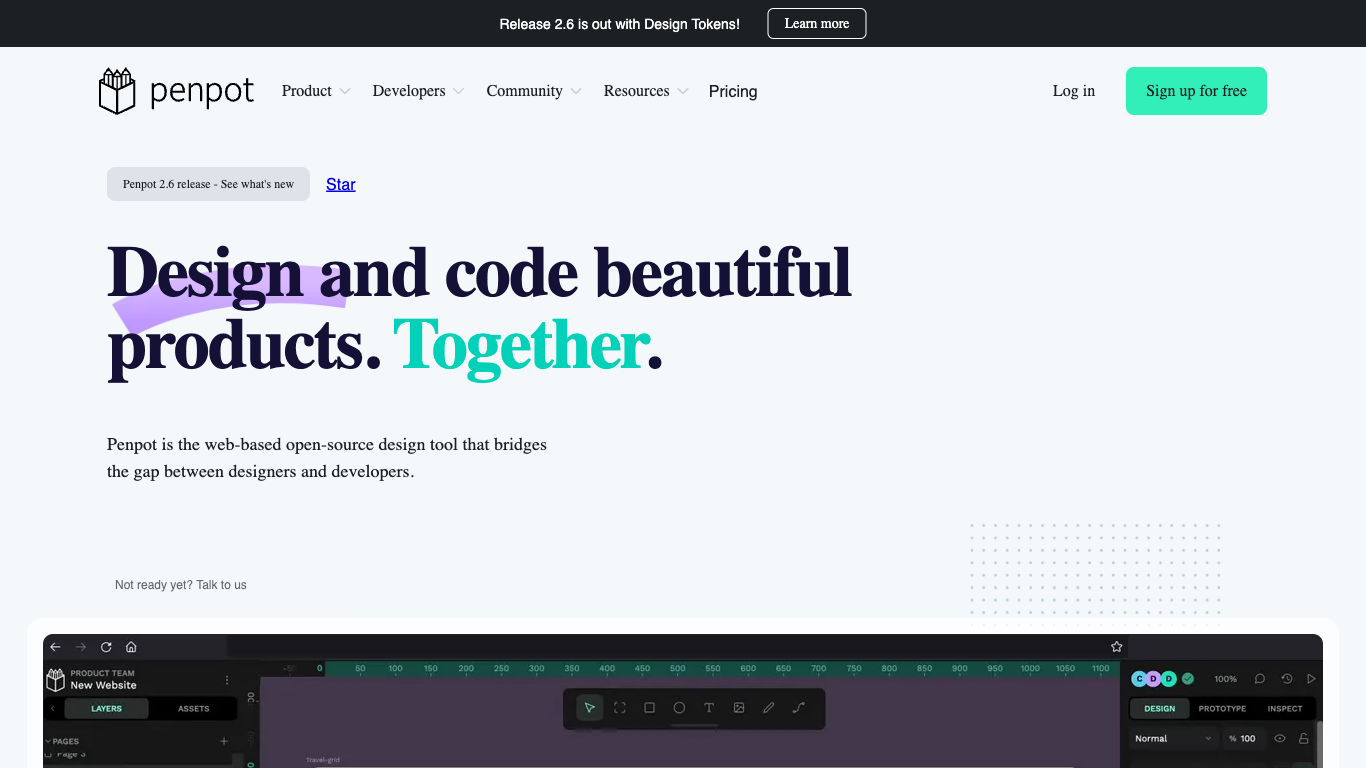Click the home icon in mockup
This screenshot has height=768, width=1366.
coord(131,647)
